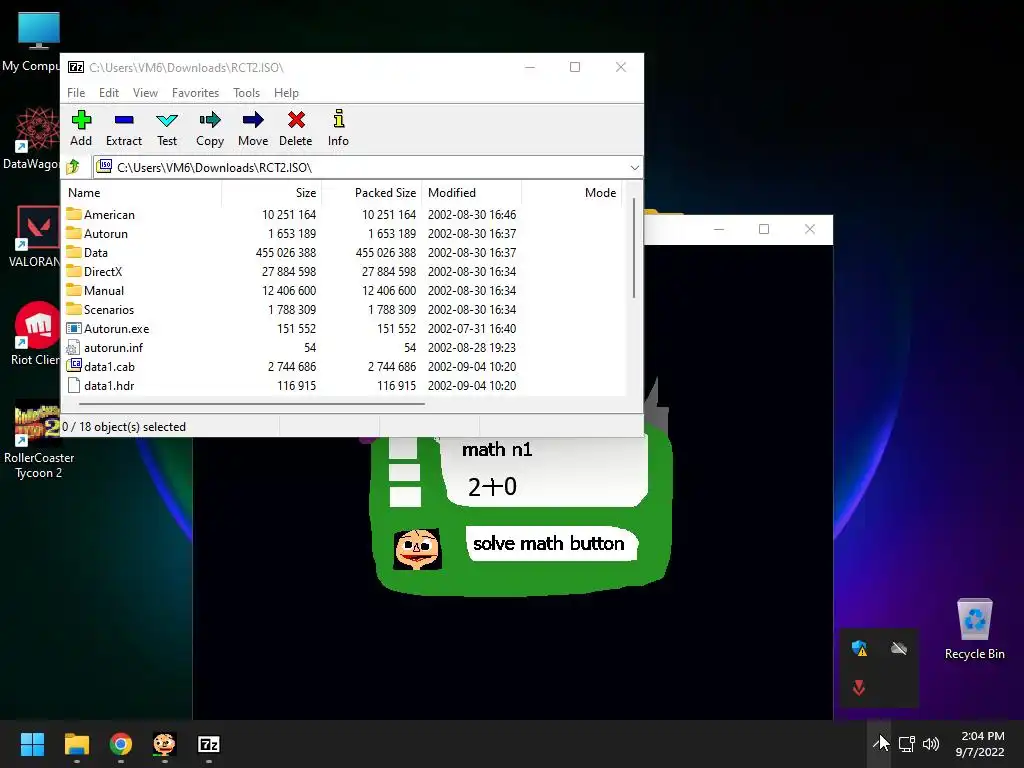Open the Help menu
The width and height of the screenshot is (1024, 768).
click(286, 93)
